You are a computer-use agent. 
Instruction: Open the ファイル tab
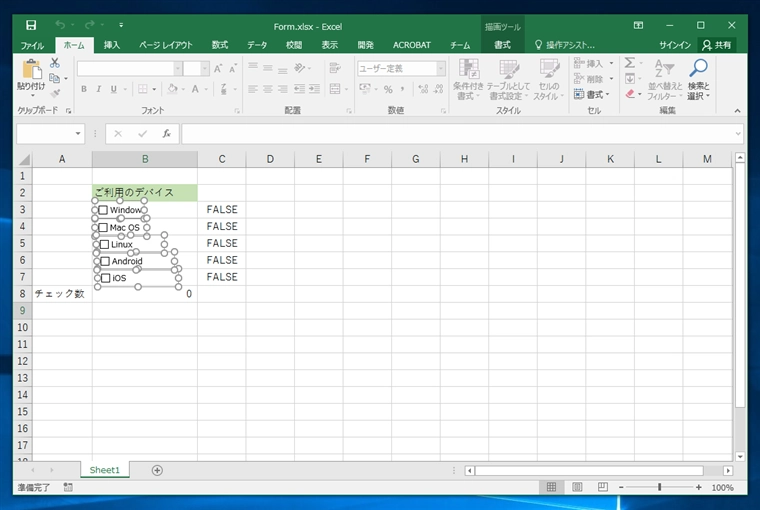pos(32,45)
